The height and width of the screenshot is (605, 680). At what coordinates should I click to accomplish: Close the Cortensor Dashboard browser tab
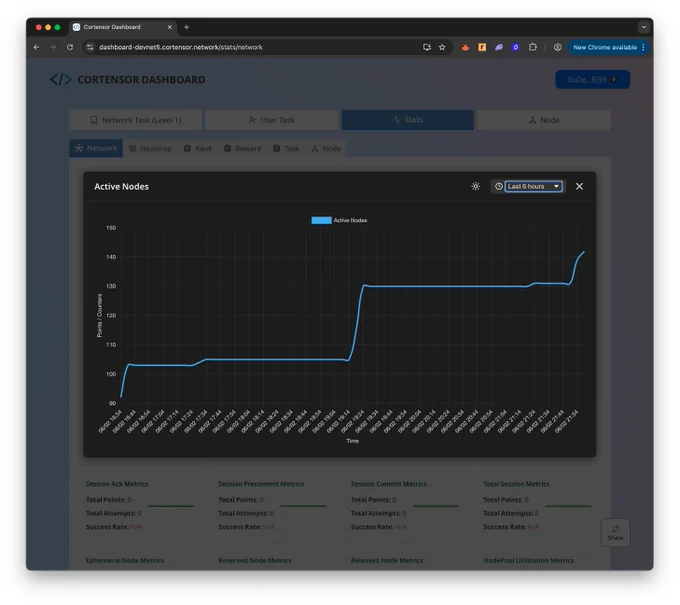(170, 27)
